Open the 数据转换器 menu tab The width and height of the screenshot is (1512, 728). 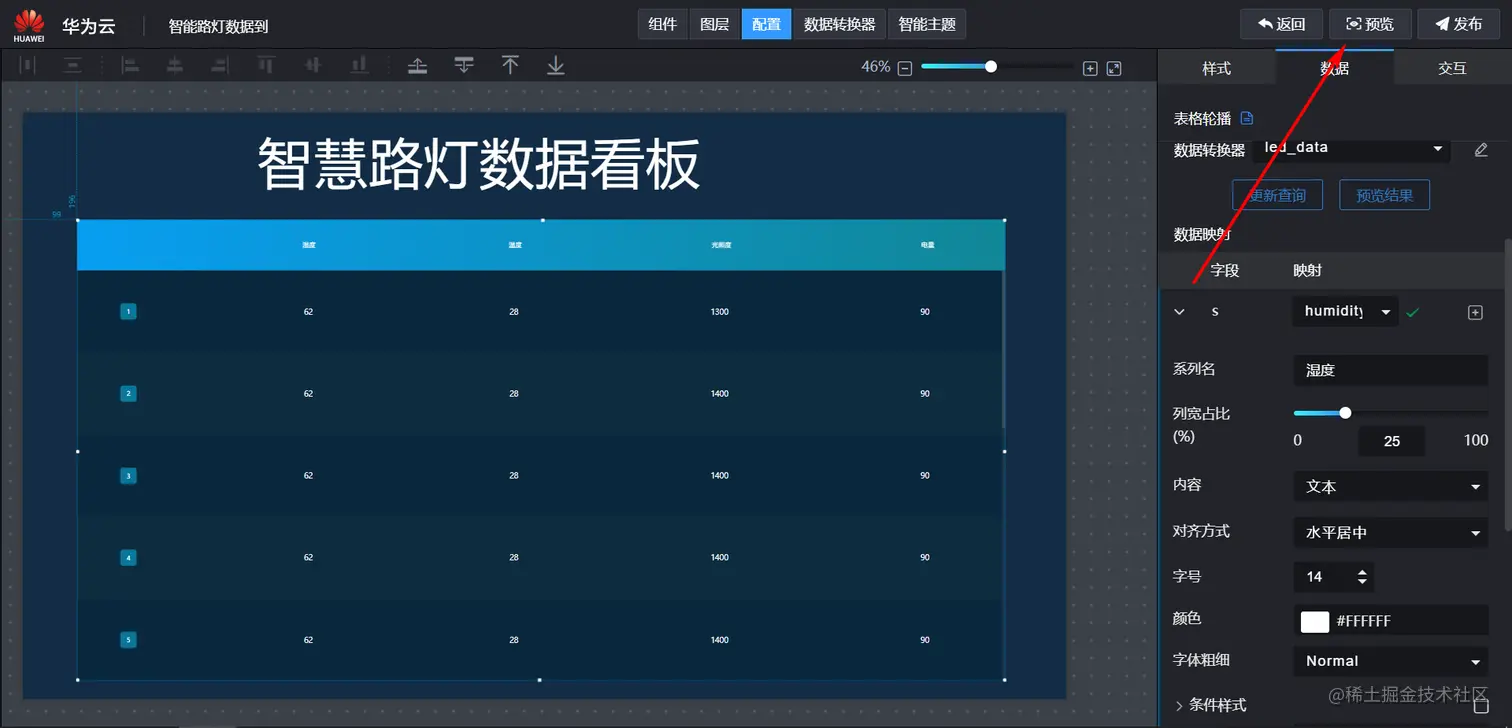point(840,24)
